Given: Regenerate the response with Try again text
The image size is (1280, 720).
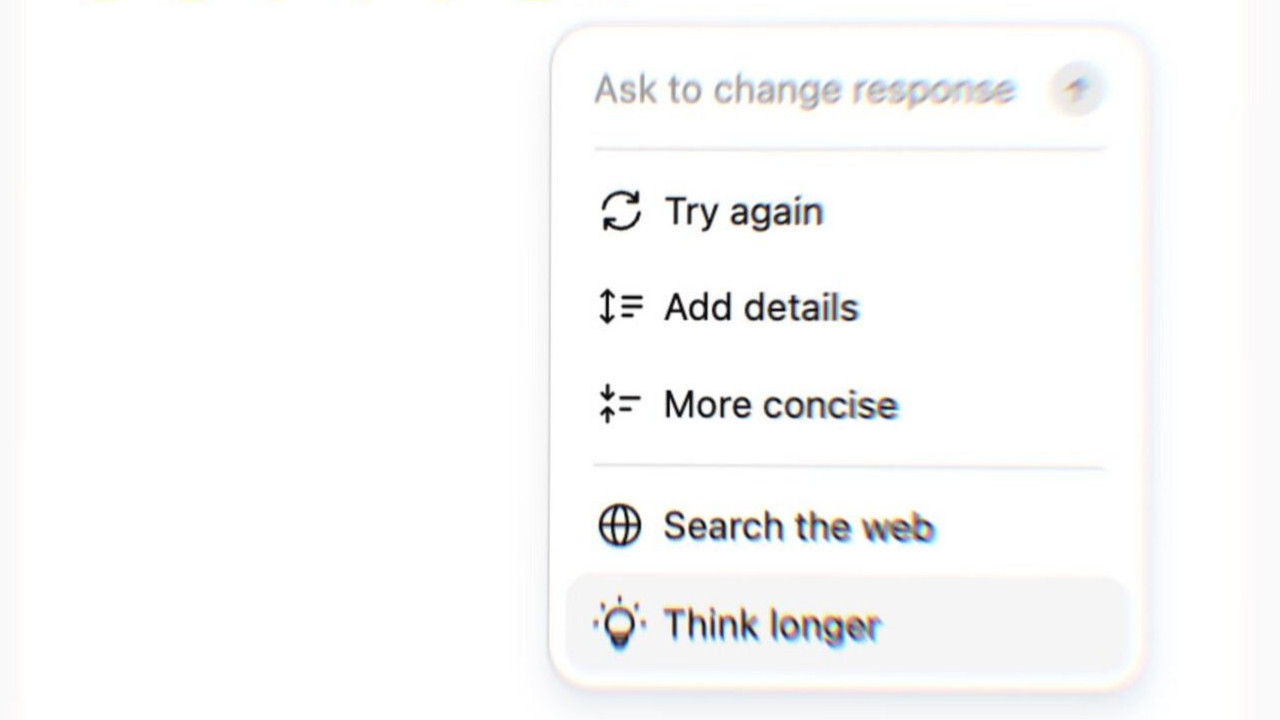Looking at the screenshot, I should point(744,212).
